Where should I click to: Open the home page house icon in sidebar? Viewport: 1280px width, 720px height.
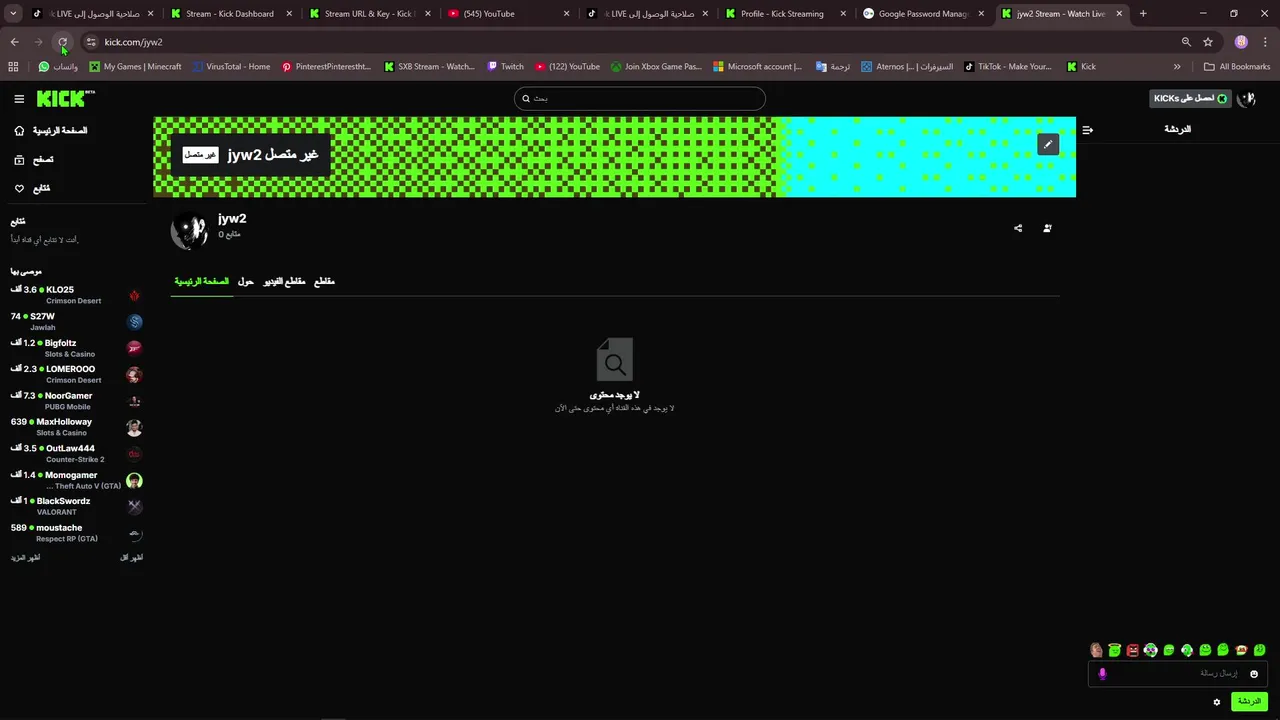click(x=19, y=131)
